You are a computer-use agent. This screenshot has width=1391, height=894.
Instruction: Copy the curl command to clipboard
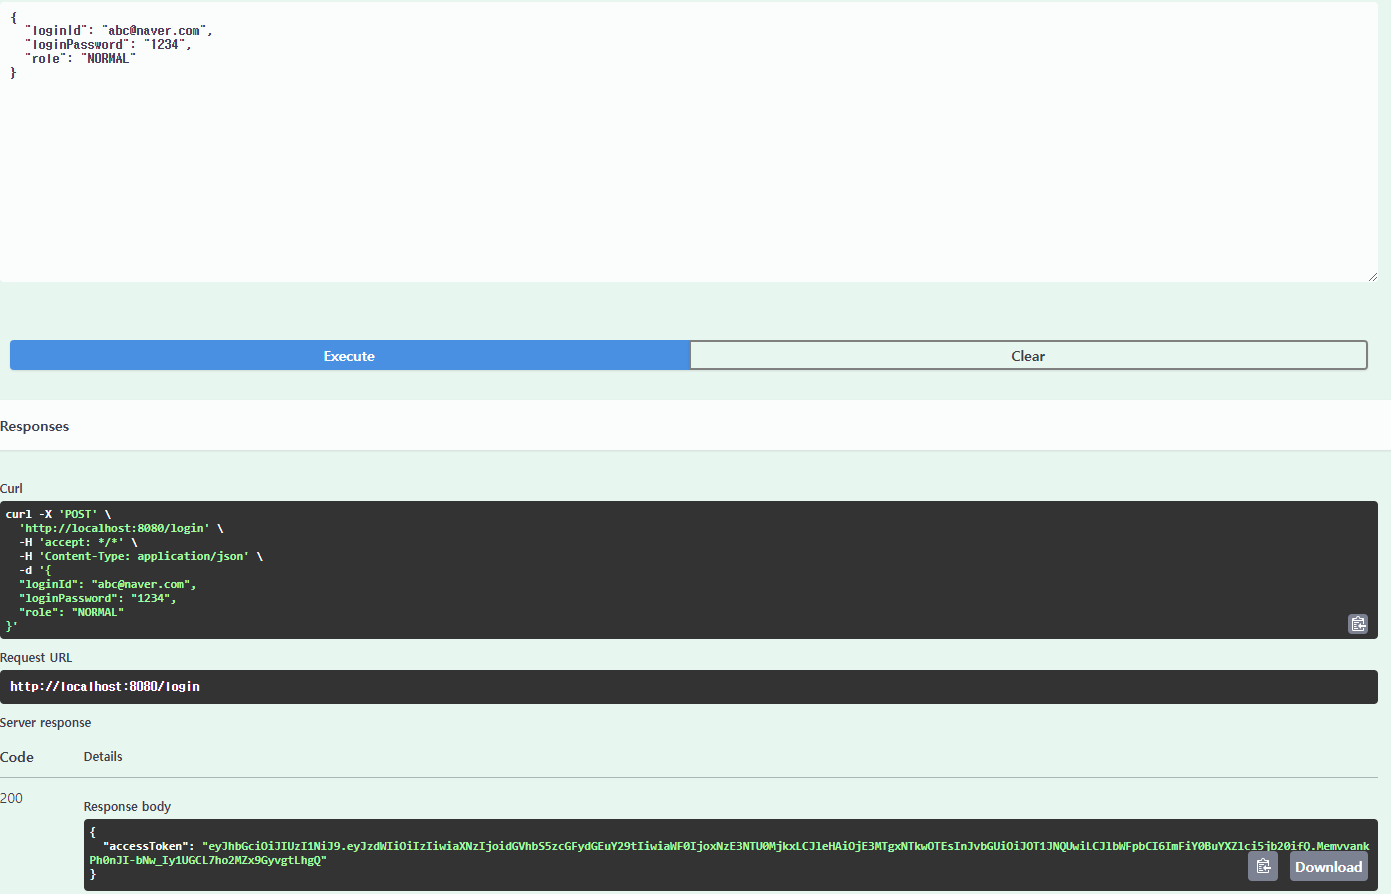[1357, 624]
